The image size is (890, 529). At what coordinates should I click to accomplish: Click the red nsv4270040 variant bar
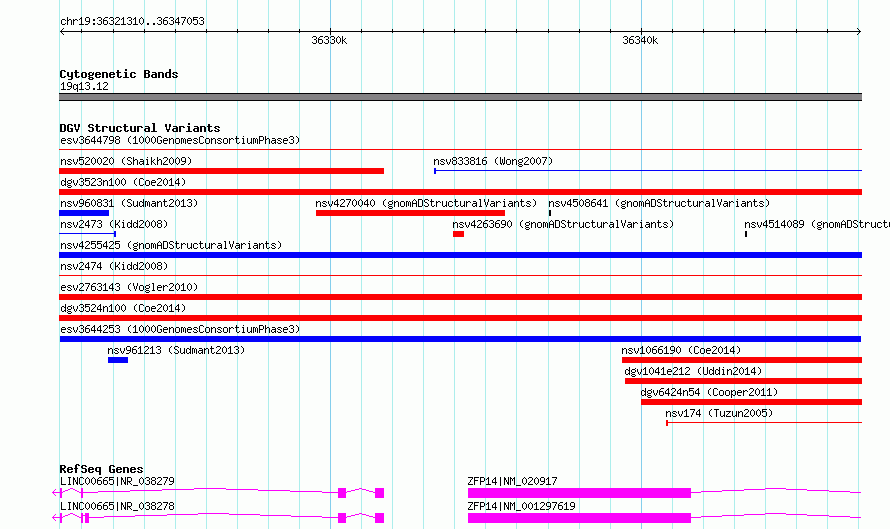point(410,213)
